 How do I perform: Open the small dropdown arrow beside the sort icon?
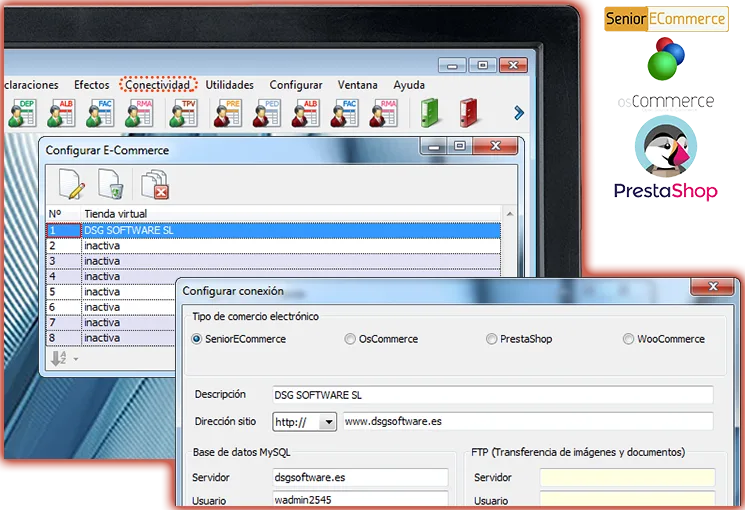[76, 359]
